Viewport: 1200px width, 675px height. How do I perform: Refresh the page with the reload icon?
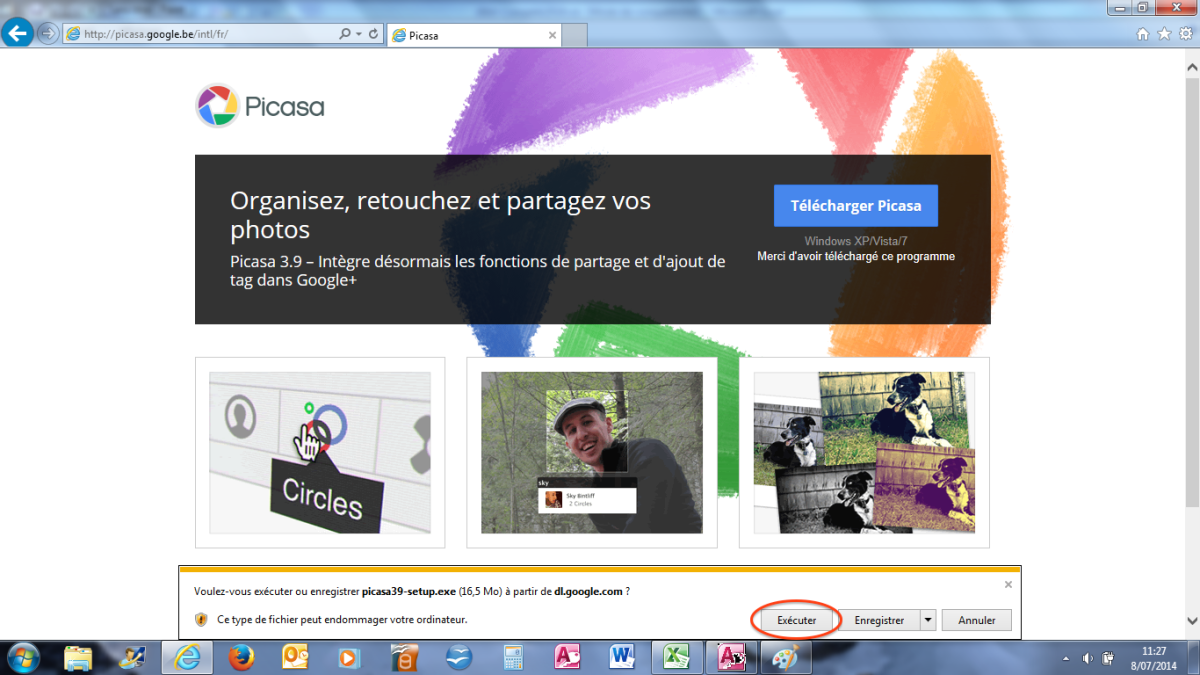[x=374, y=33]
